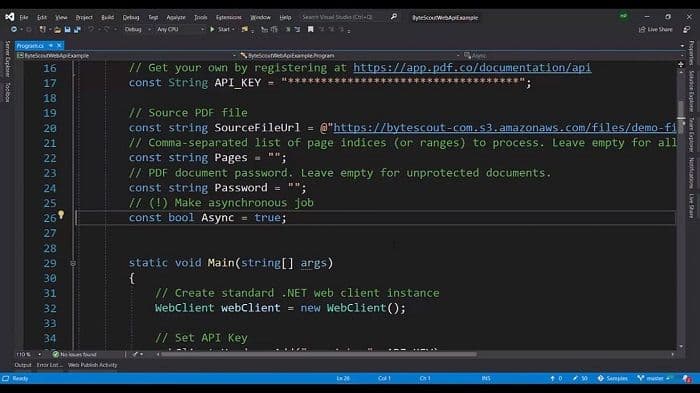Image resolution: width=700 pixels, height=393 pixels.
Task: Click the feedback icon beside Live Share
Action: 687,29
